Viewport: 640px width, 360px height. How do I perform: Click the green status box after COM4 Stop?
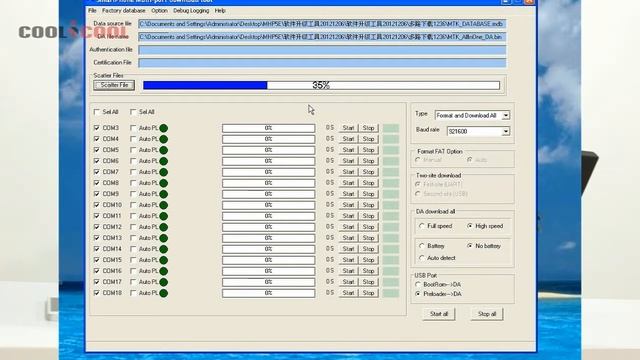pyautogui.click(x=391, y=139)
